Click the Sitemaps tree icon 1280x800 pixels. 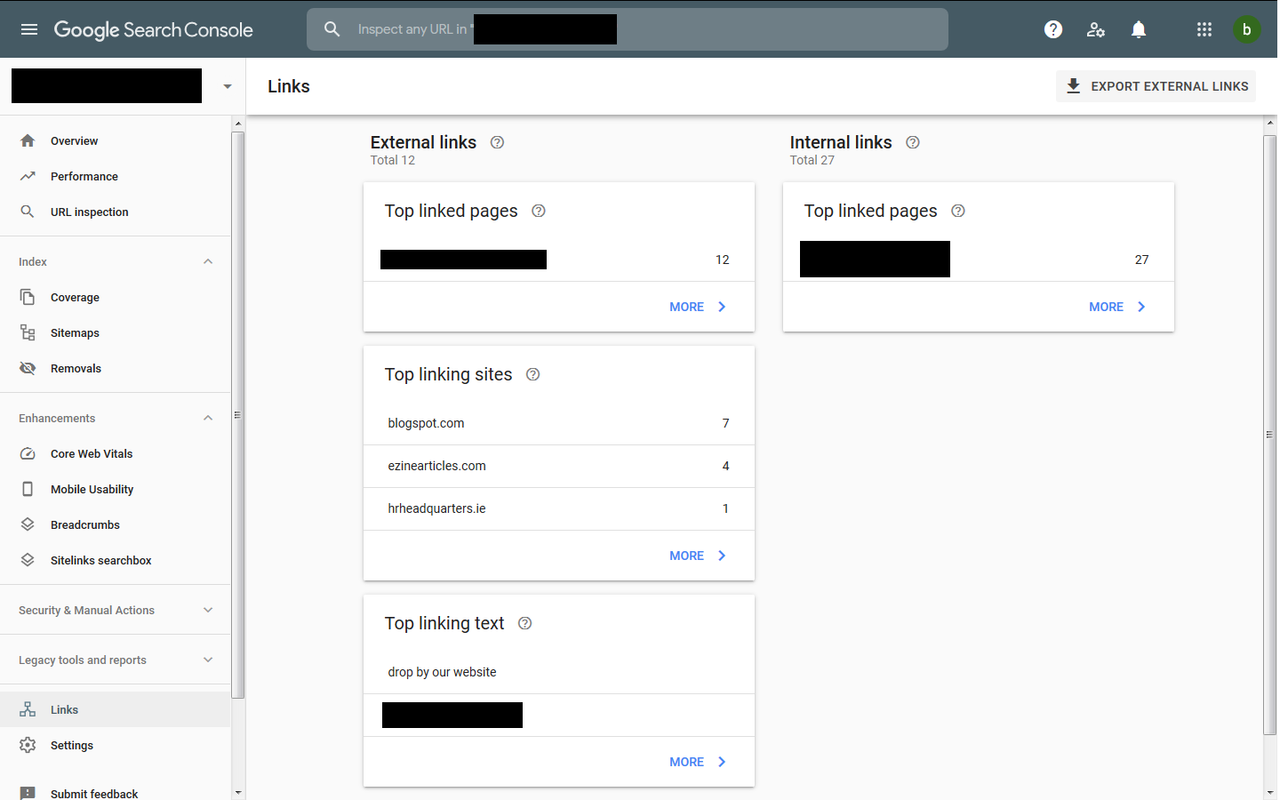click(x=28, y=333)
